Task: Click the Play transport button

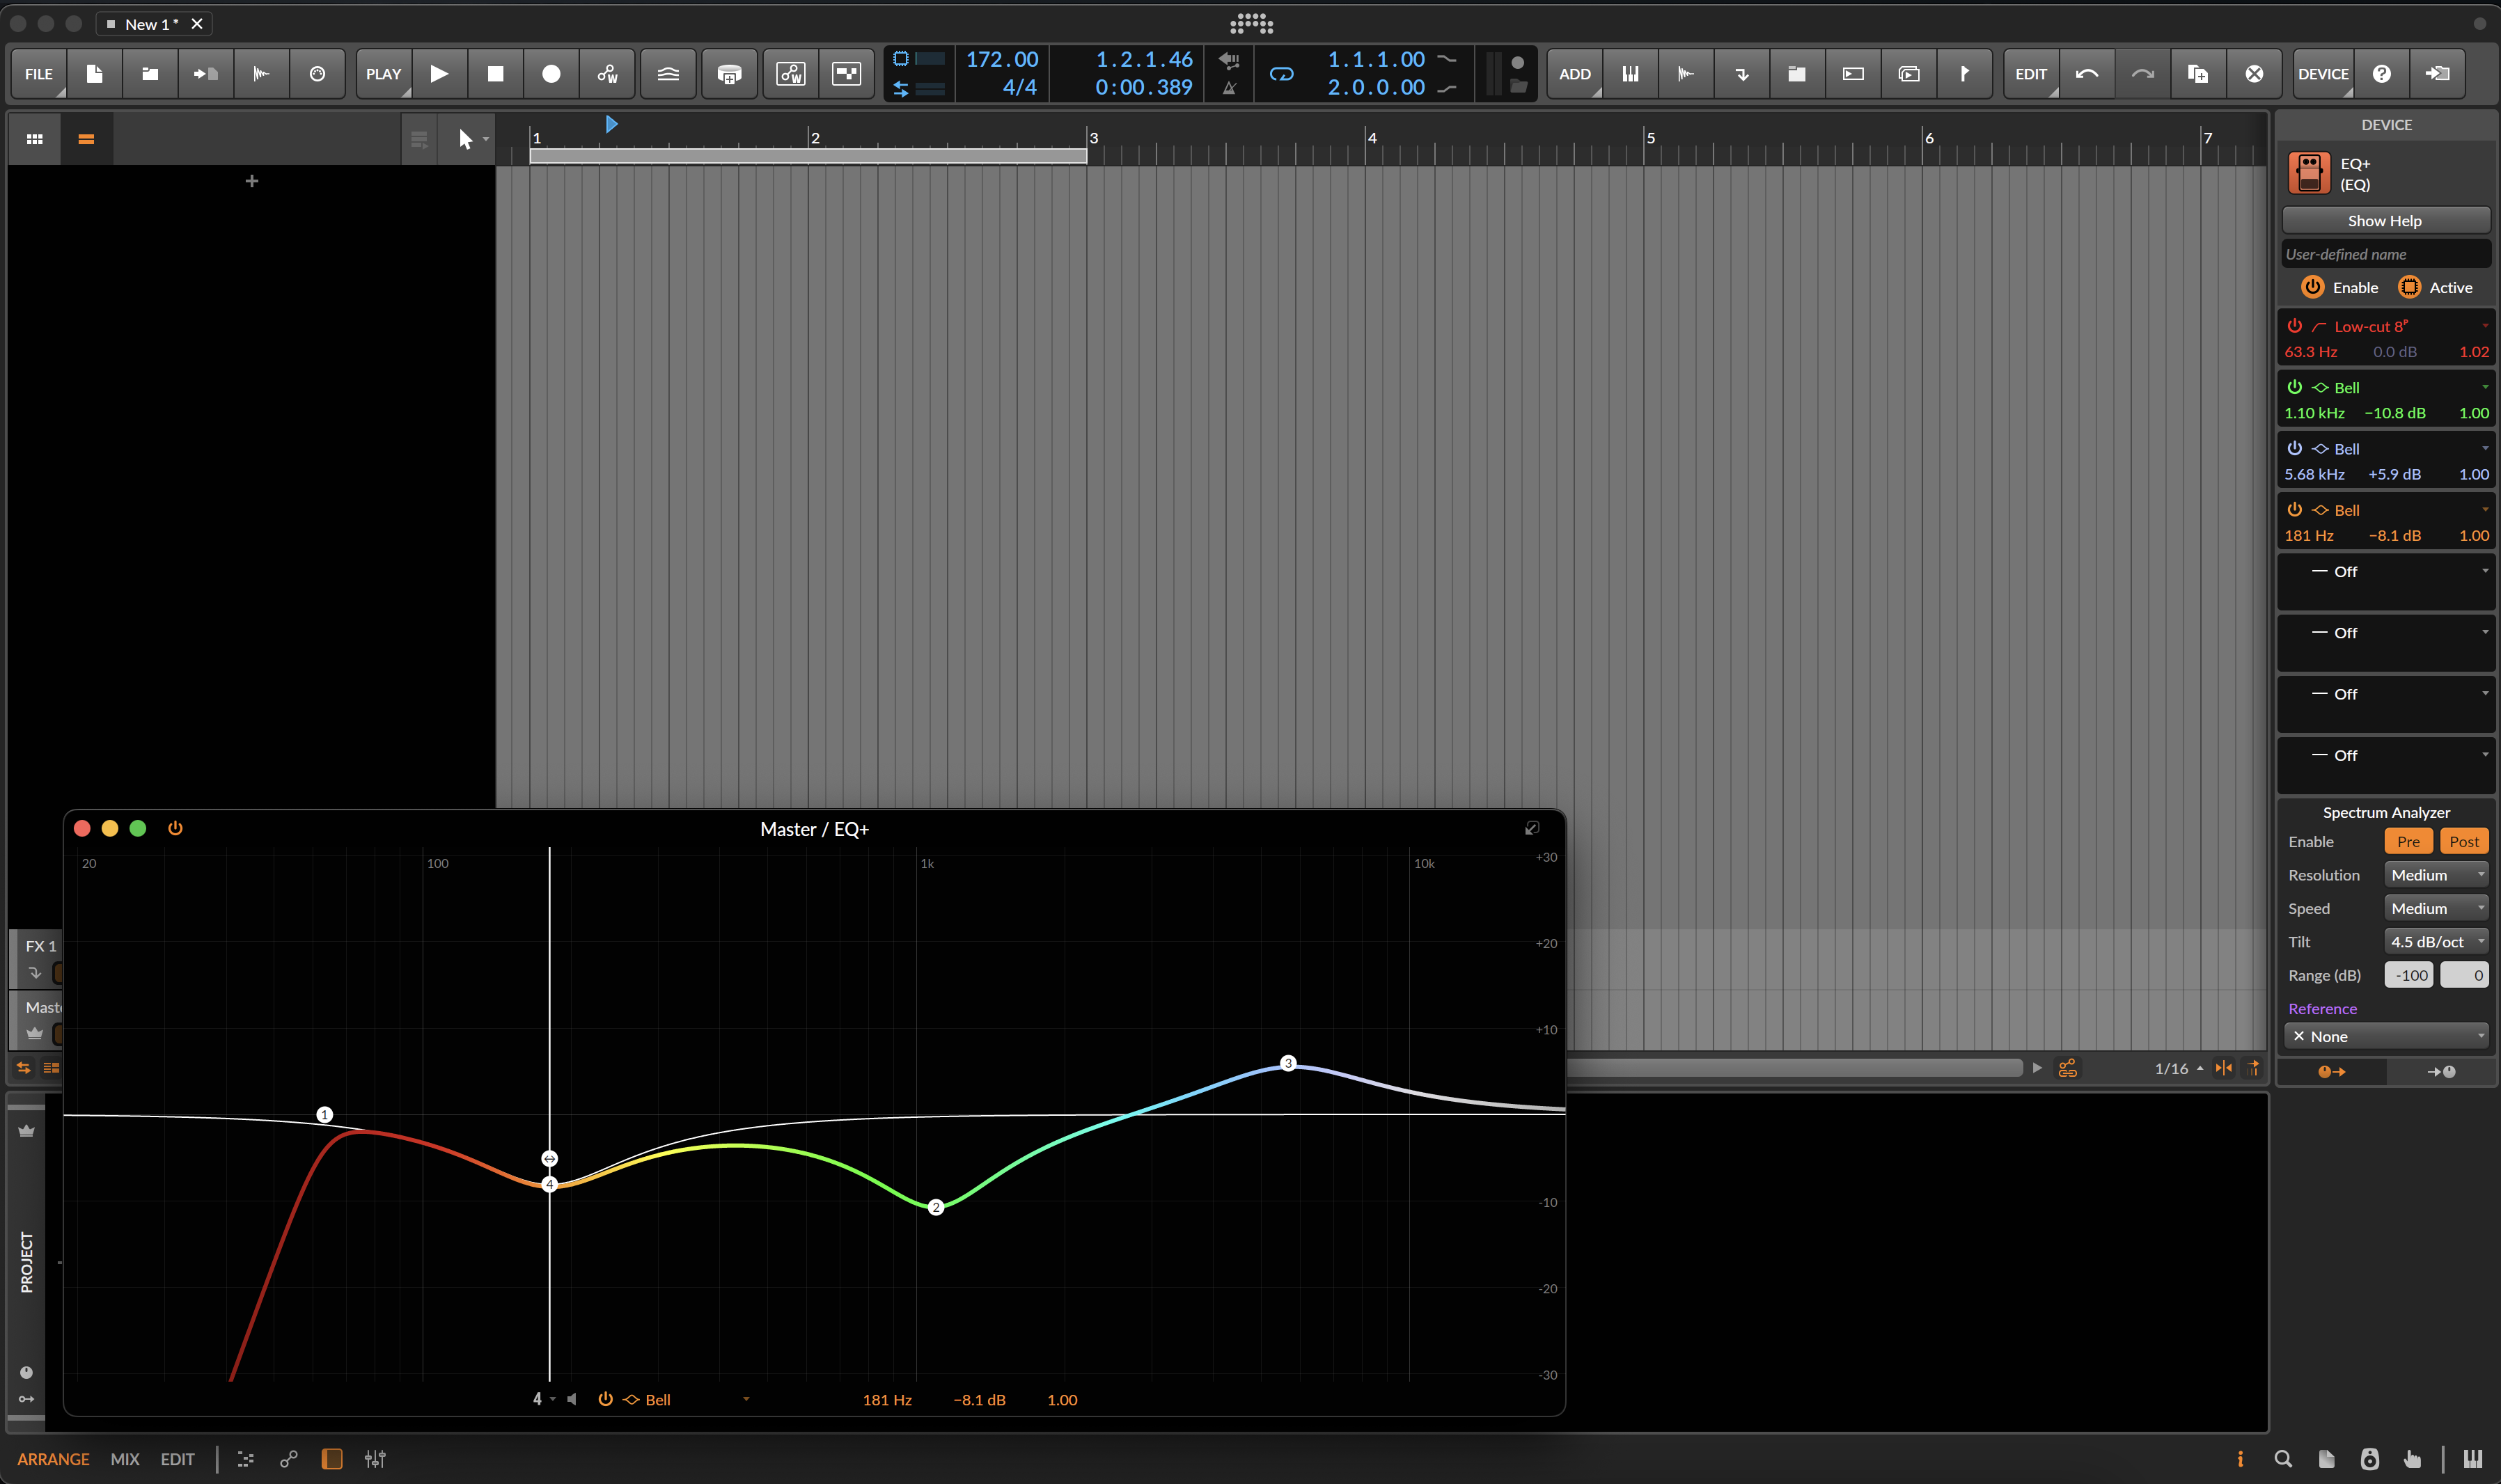Action: (x=439, y=74)
